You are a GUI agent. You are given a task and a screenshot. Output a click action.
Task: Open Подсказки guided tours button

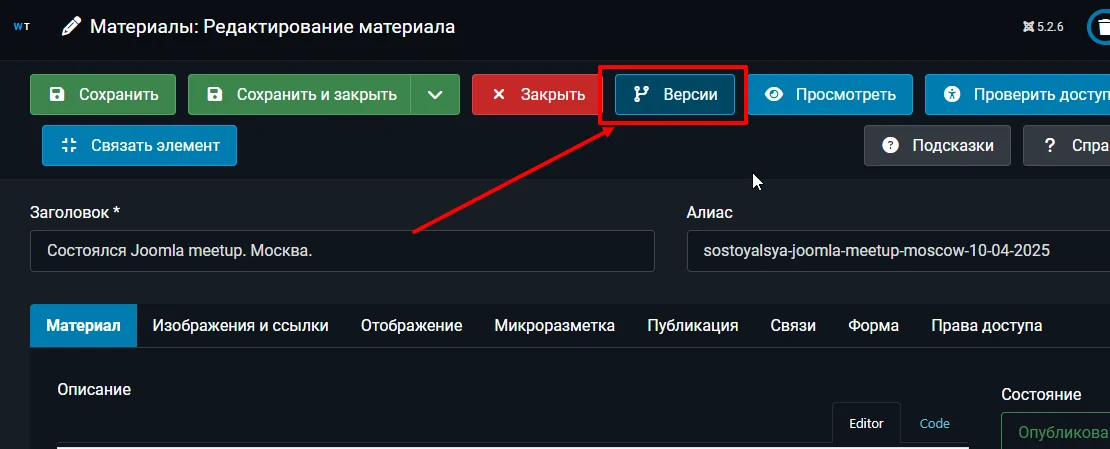(x=937, y=145)
